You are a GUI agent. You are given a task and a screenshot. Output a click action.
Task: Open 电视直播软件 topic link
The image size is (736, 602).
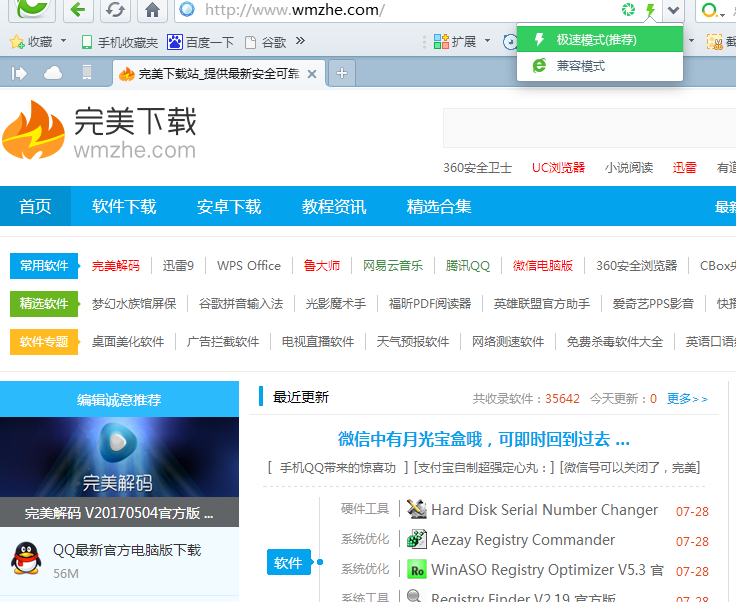coord(318,342)
